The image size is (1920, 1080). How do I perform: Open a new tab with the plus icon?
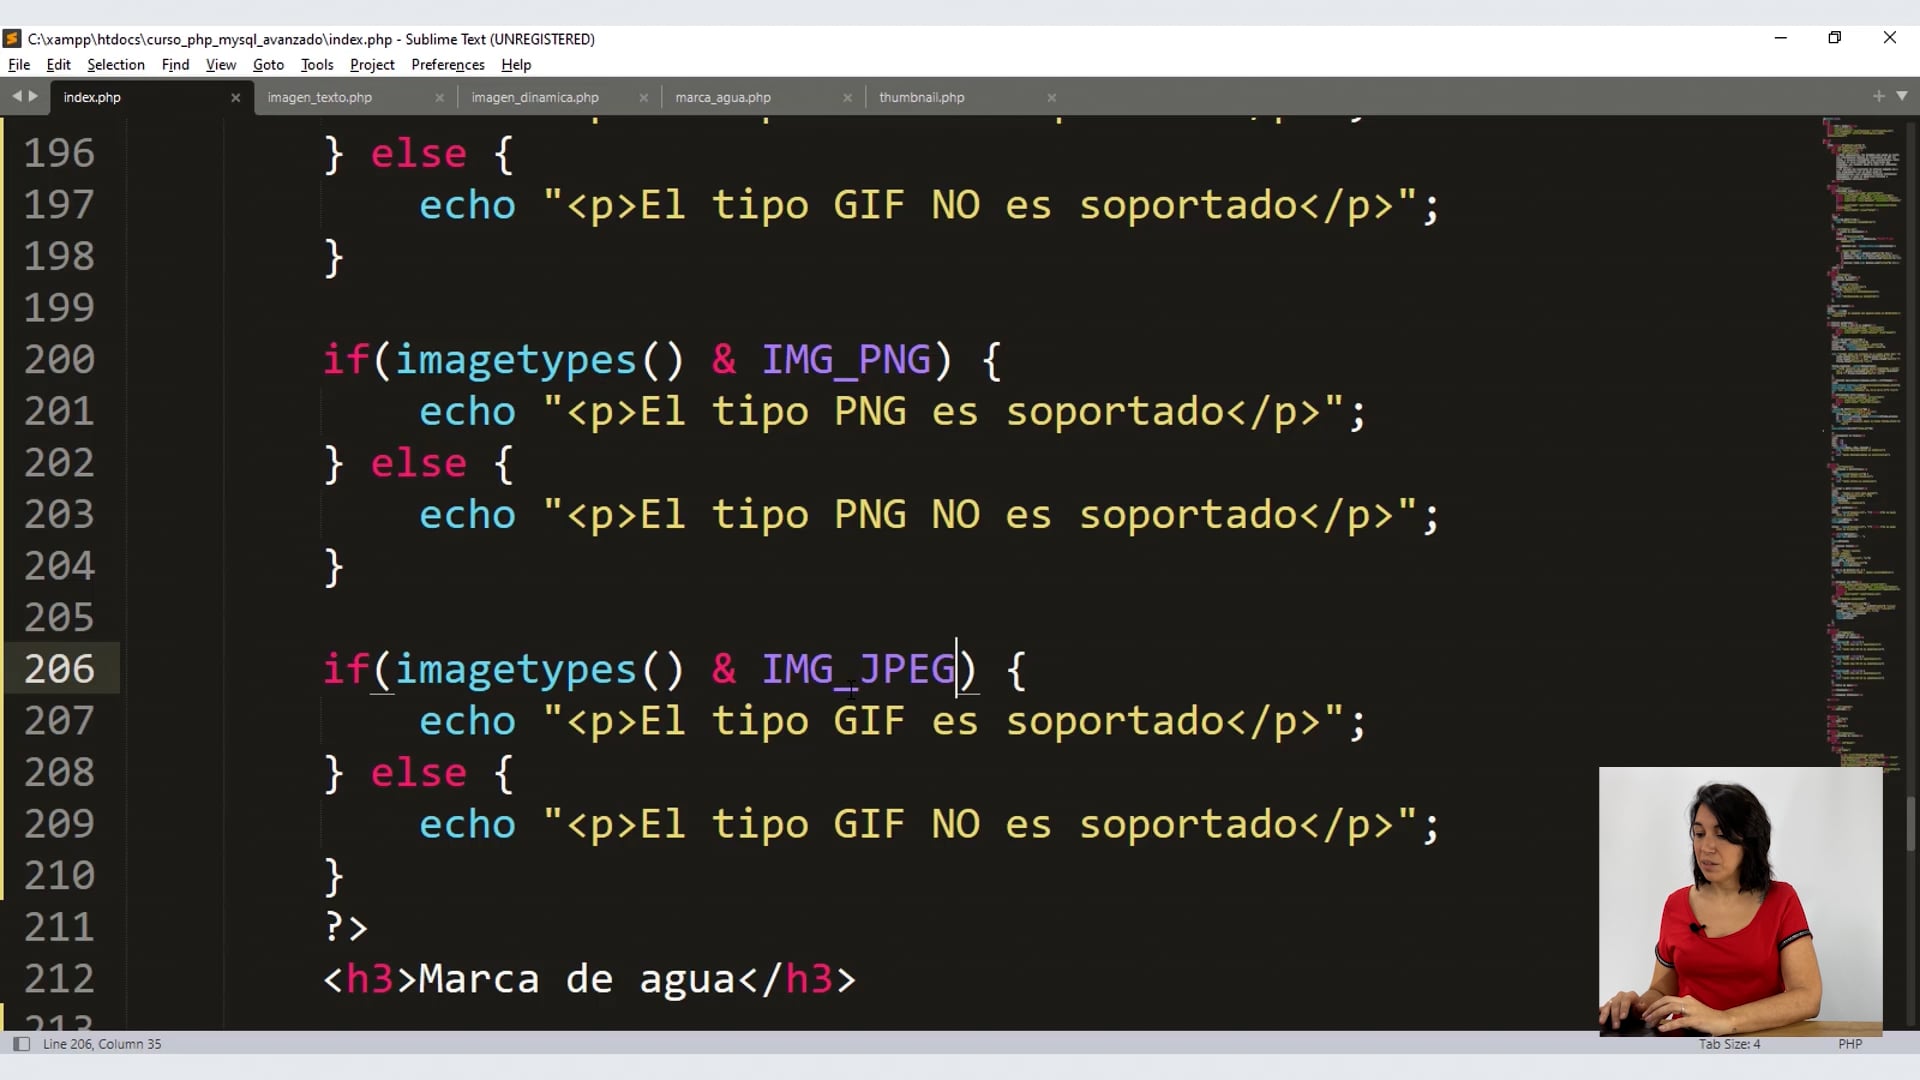click(x=1878, y=97)
